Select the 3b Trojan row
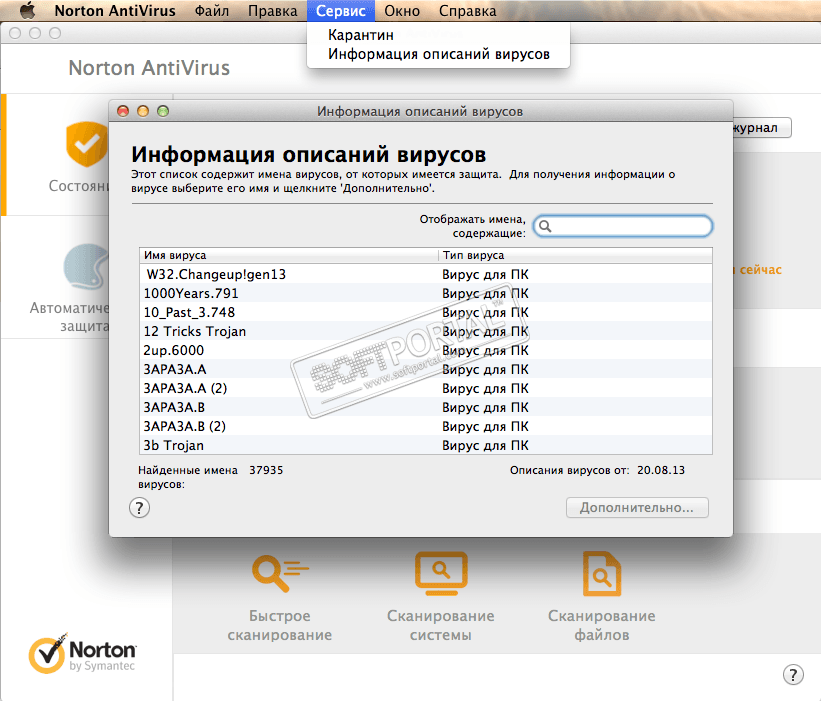The height and width of the screenshot is (701, 821). point(426,446)
